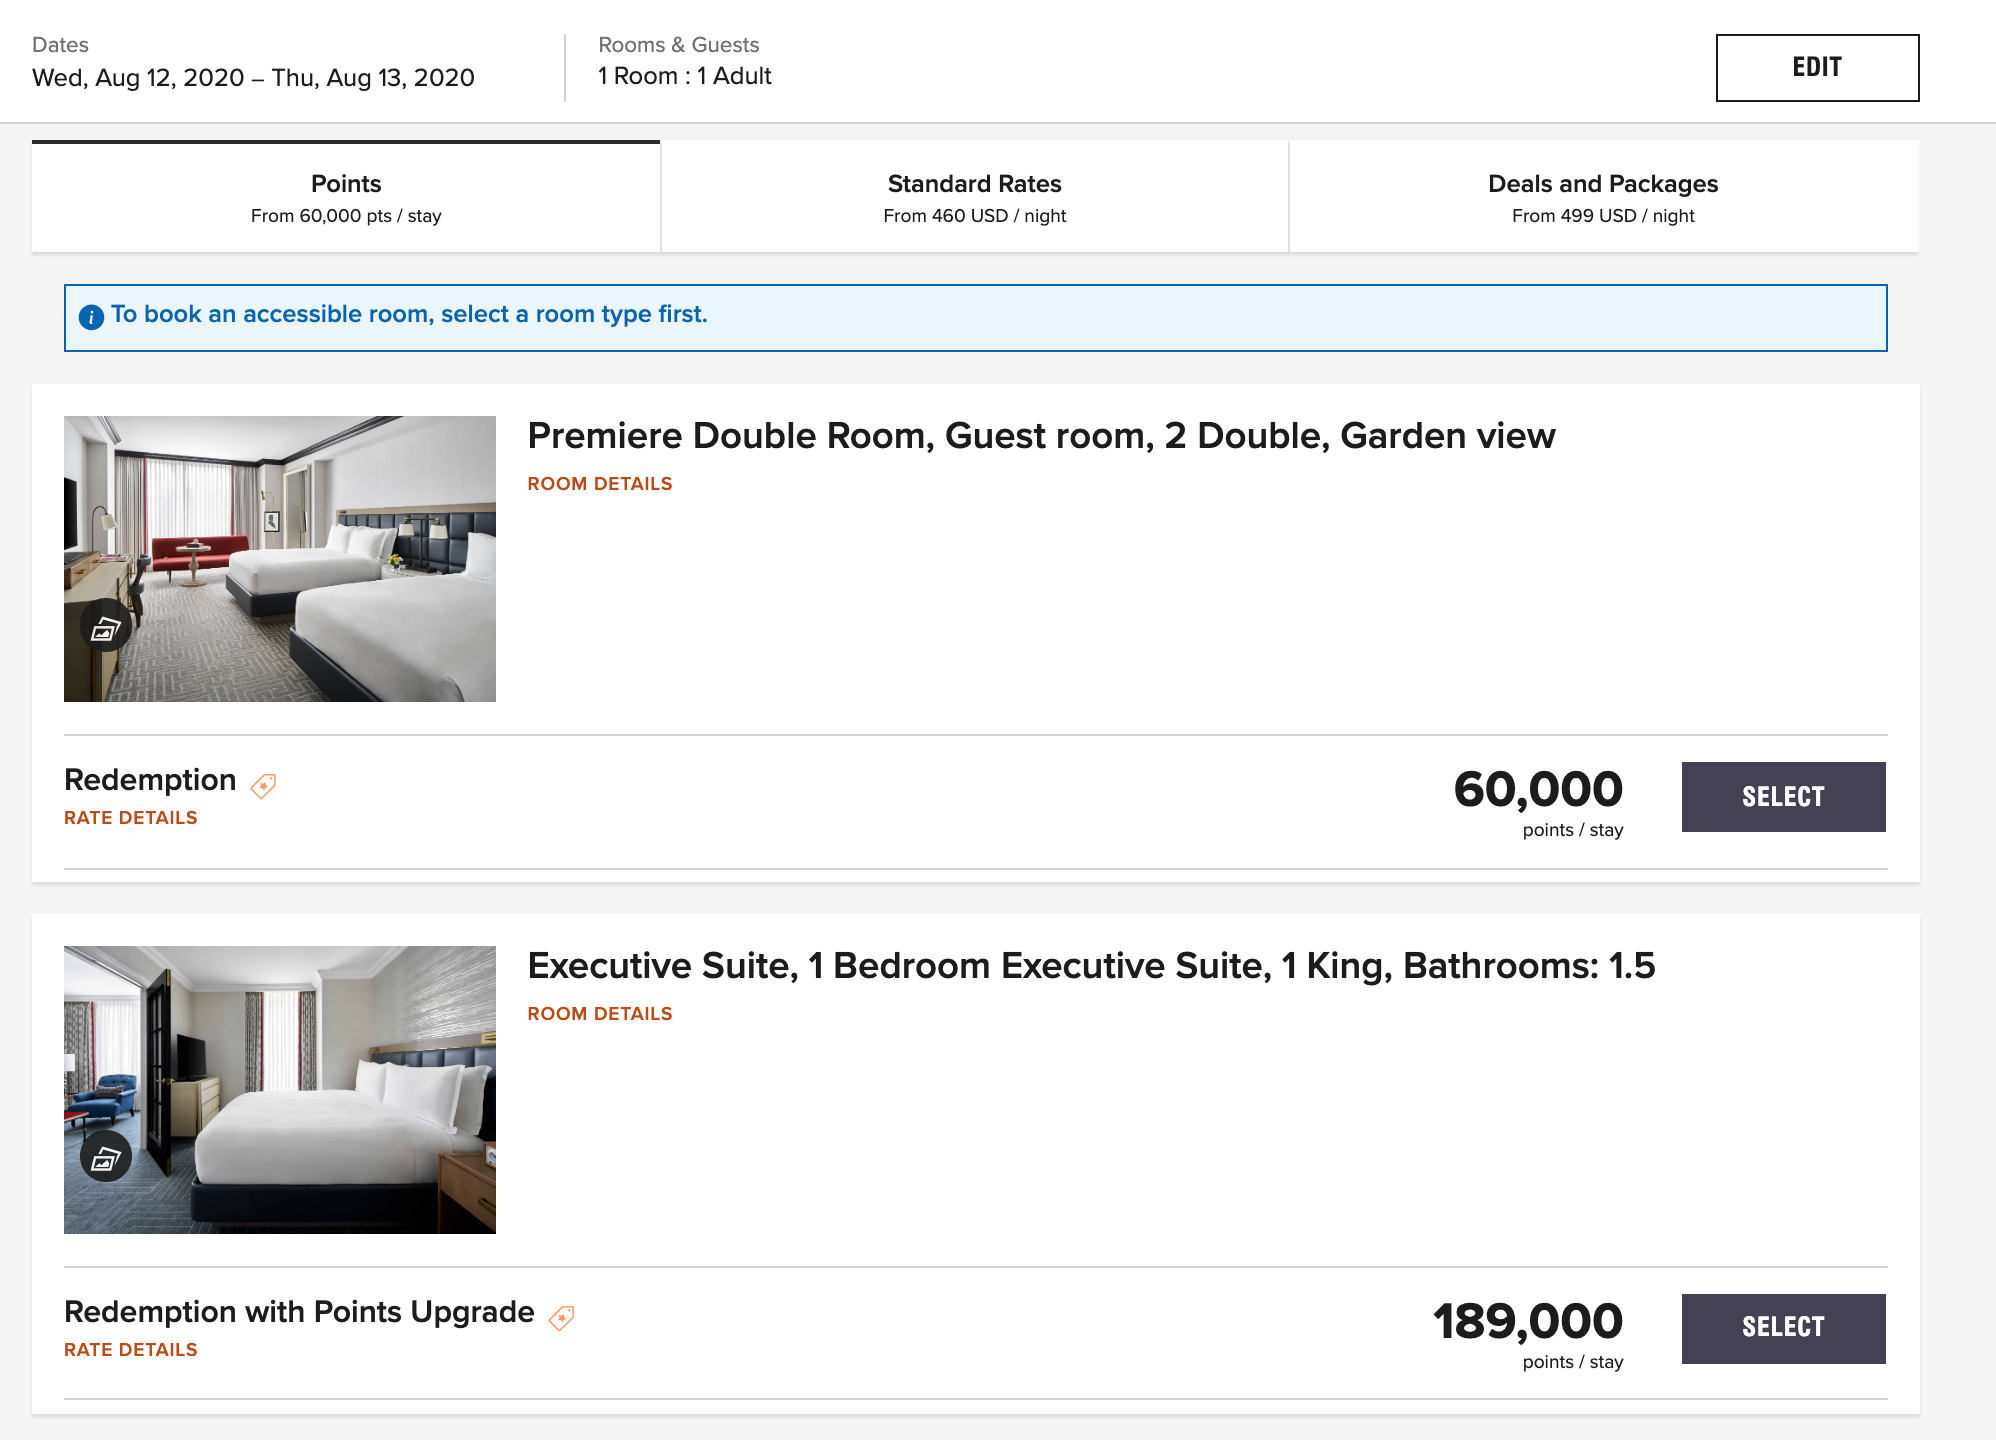Switch to the Standard Rates tab

(x=974, y=198)
